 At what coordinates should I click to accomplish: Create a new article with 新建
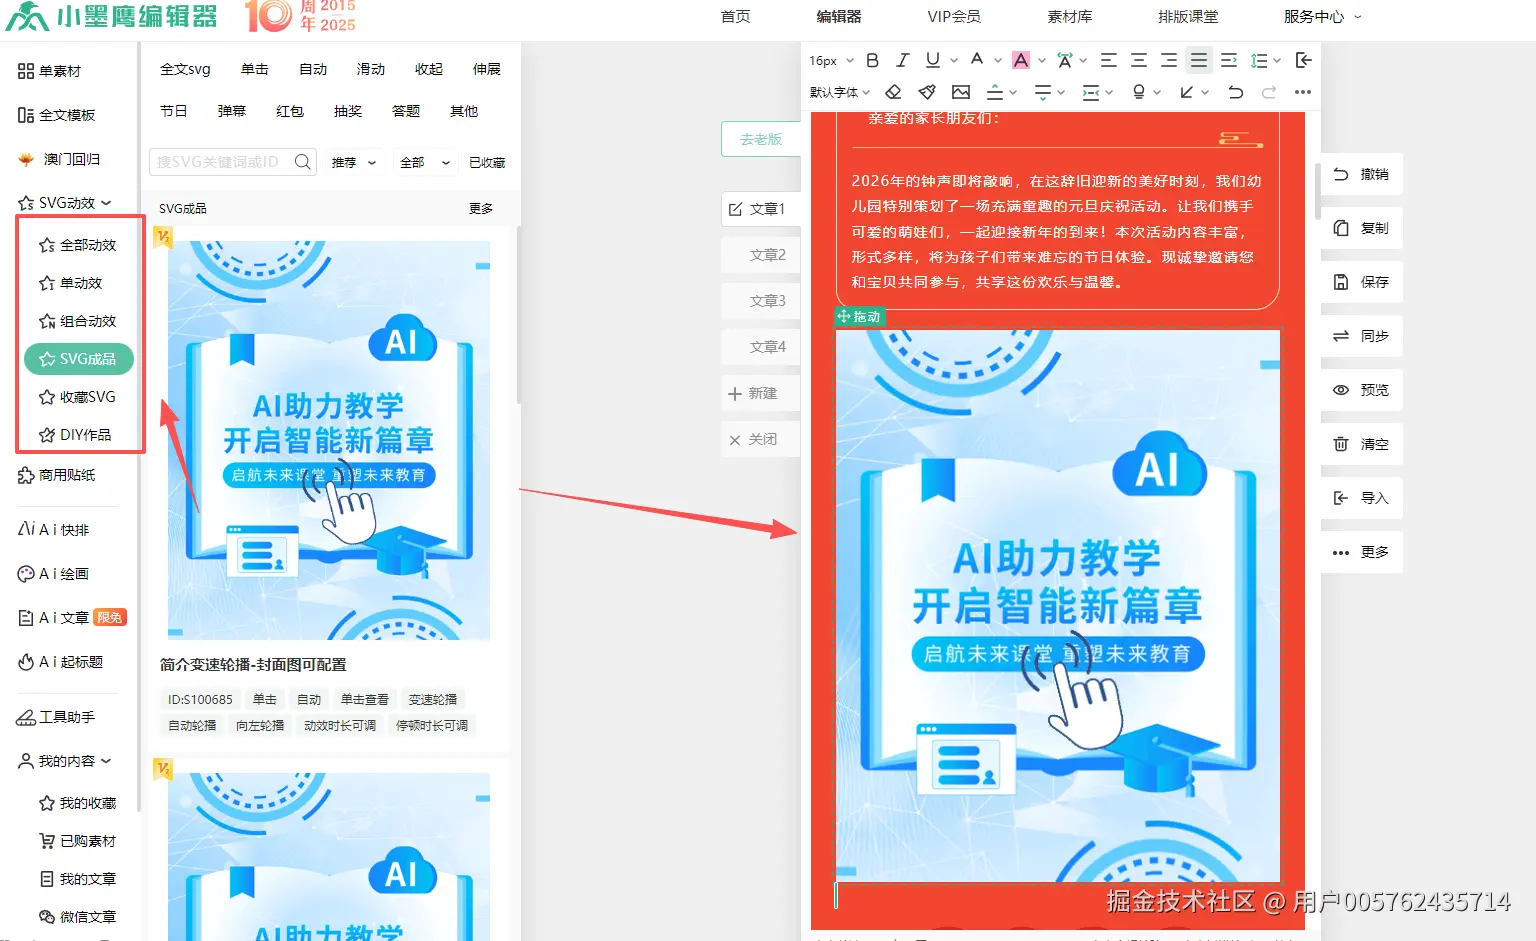[761, 393]
